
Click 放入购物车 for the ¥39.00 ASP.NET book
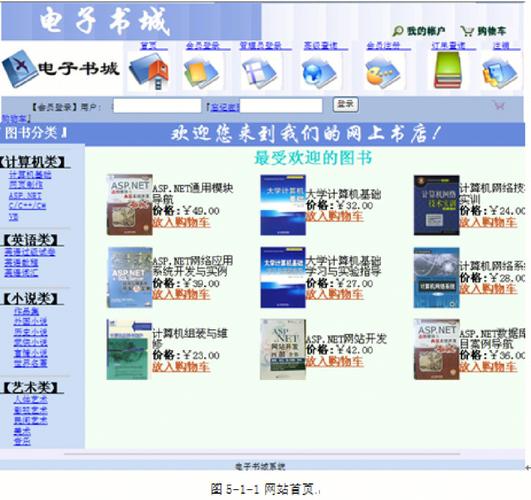click(181, 295)
